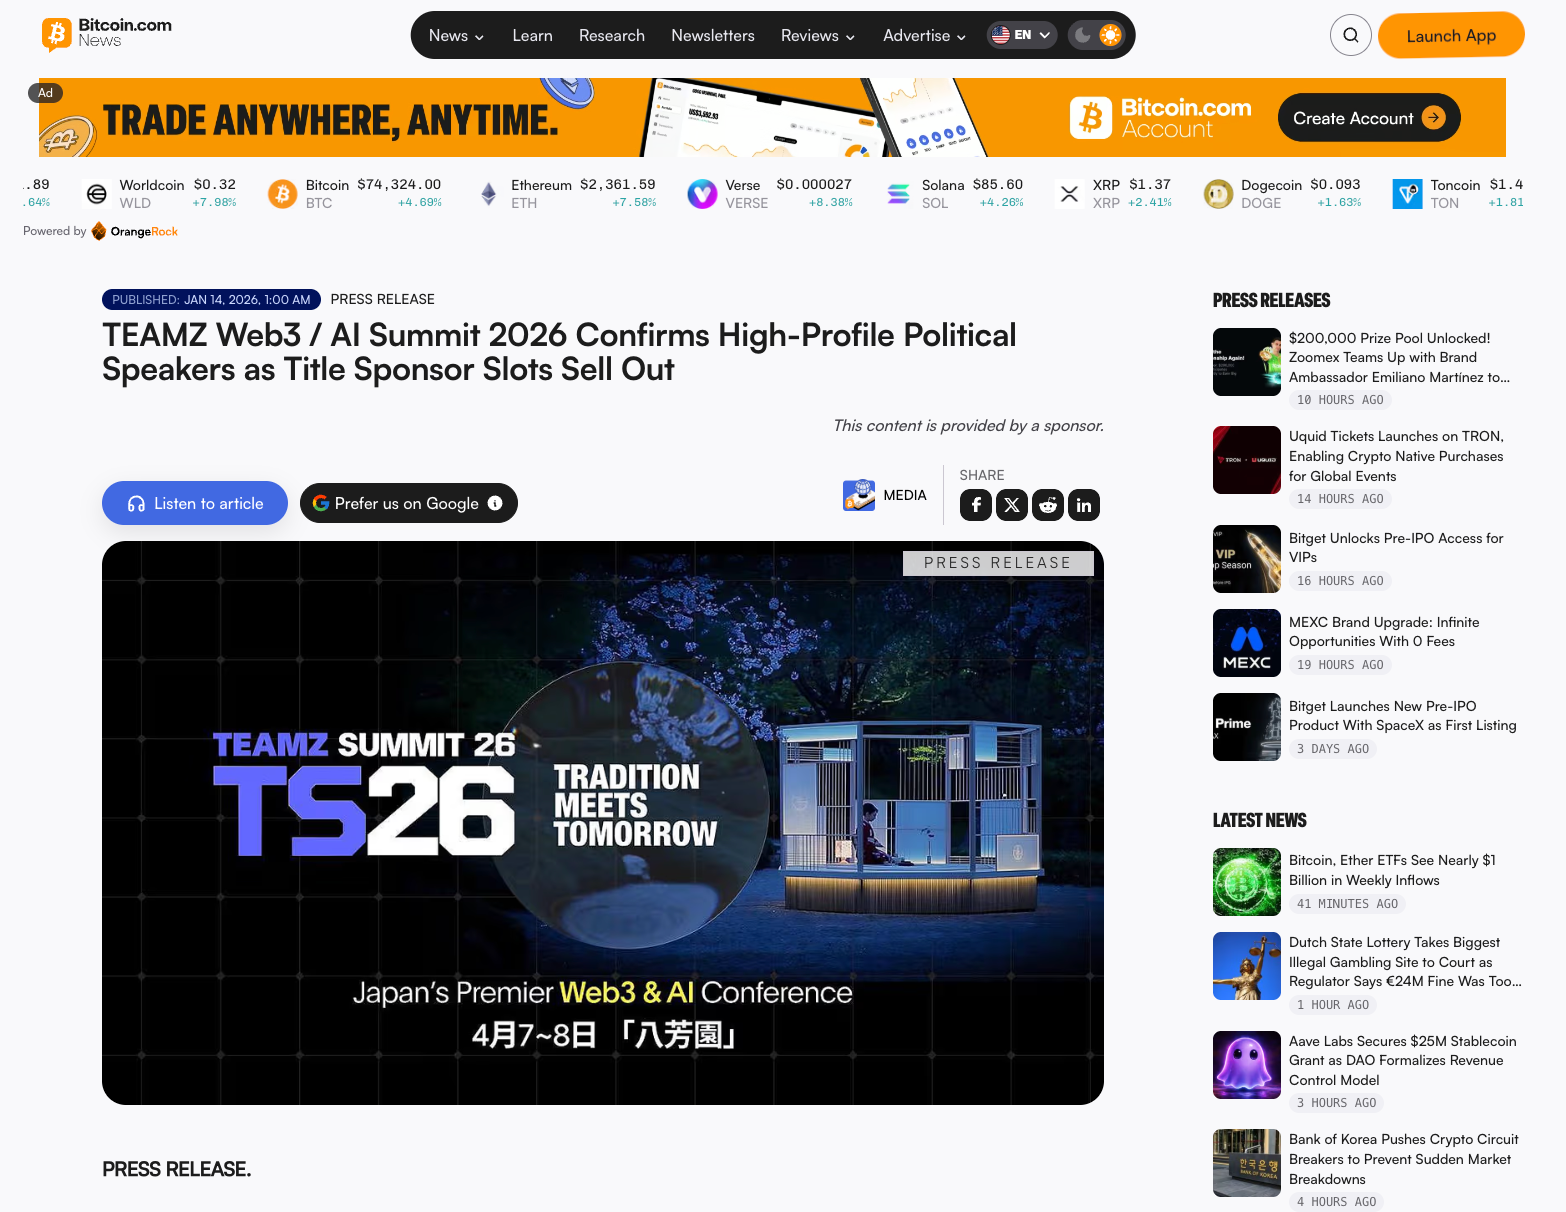Screen dimensions: 1566x1212
Task: Select the Worldcoin ticker icon
Action: click(97, 194)
